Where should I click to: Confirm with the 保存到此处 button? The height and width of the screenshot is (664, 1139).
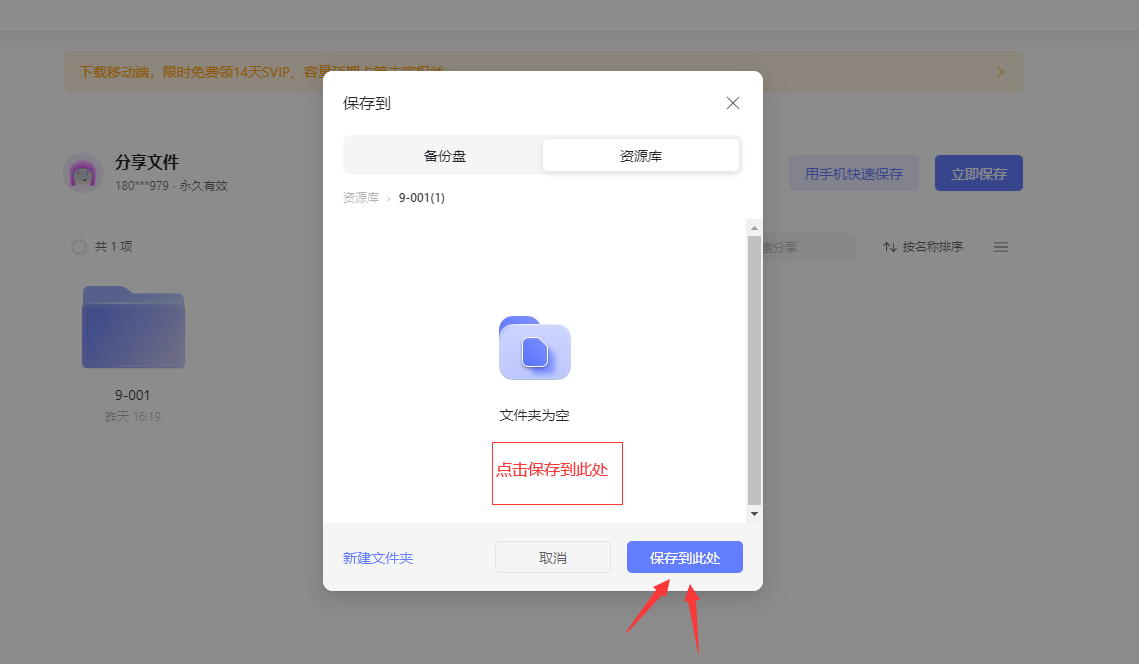pyautogui.click(x=684, y=558)
